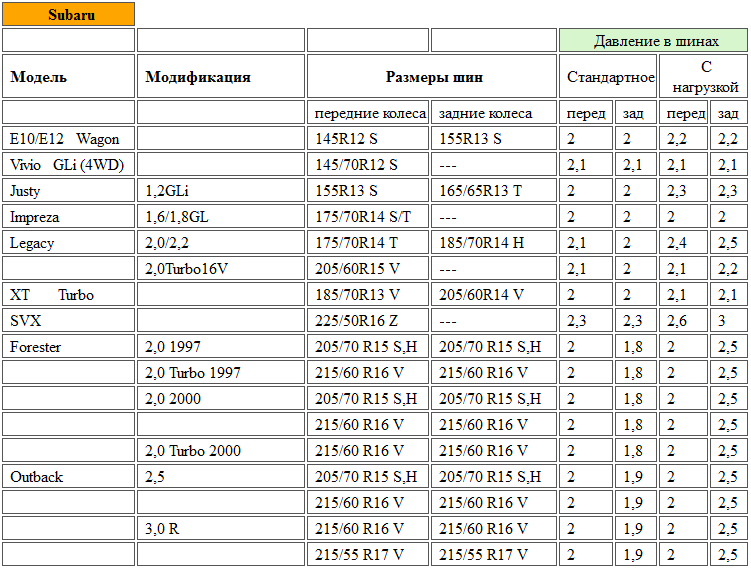The image size is (751, 568).
Task: Select the 'Justy' model cell
Action: point(68,191)
